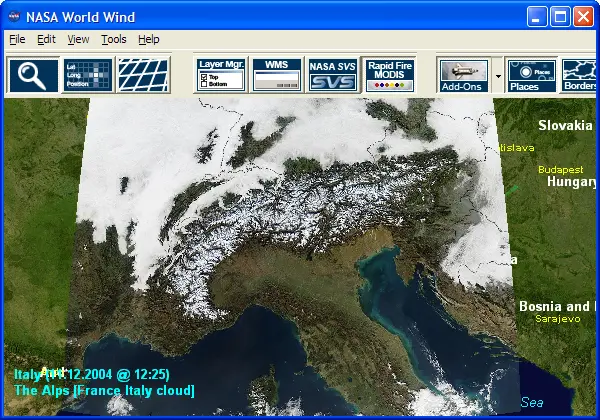The image size is (600, 420).
Task: Open the Tools menu
Action: click(x=114, y=39)
